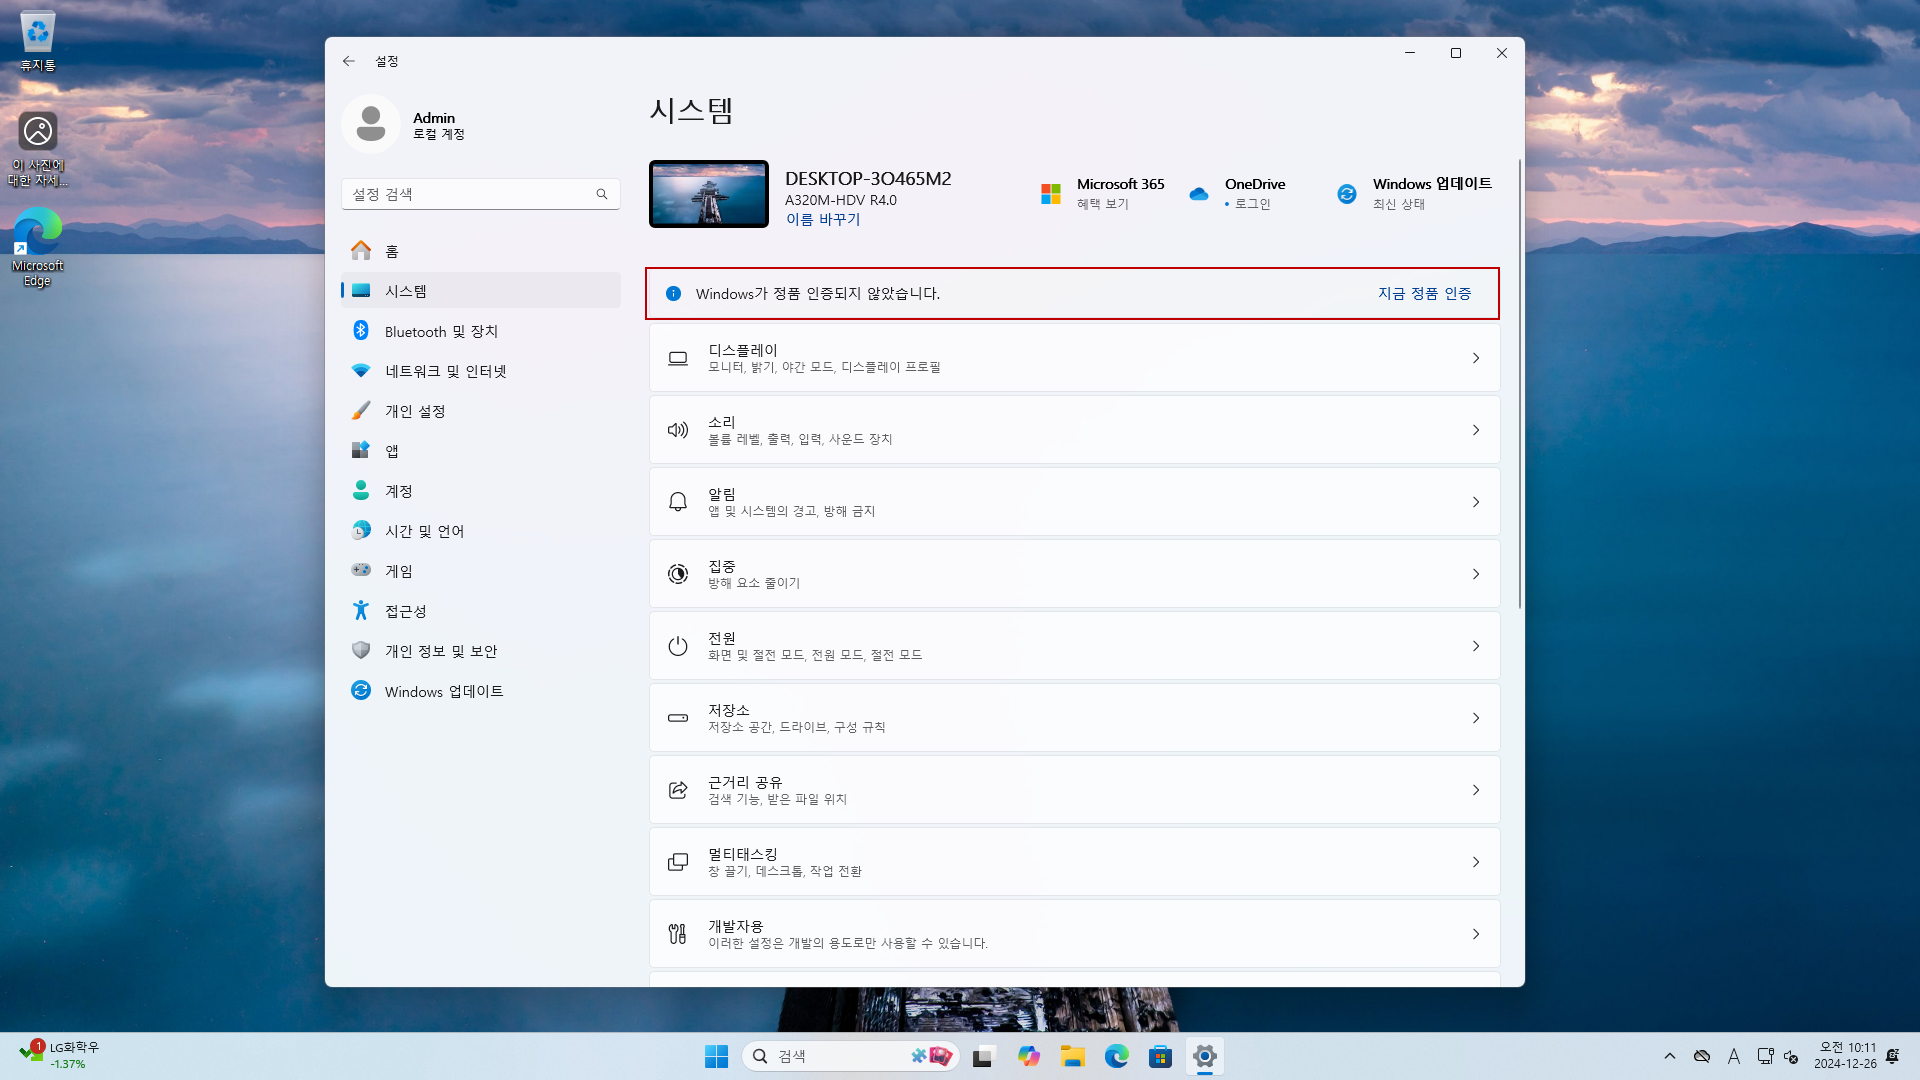1920x1080 pixels.
Task: Open 개인 설정 (personalization) section
Action: [414, 410]
